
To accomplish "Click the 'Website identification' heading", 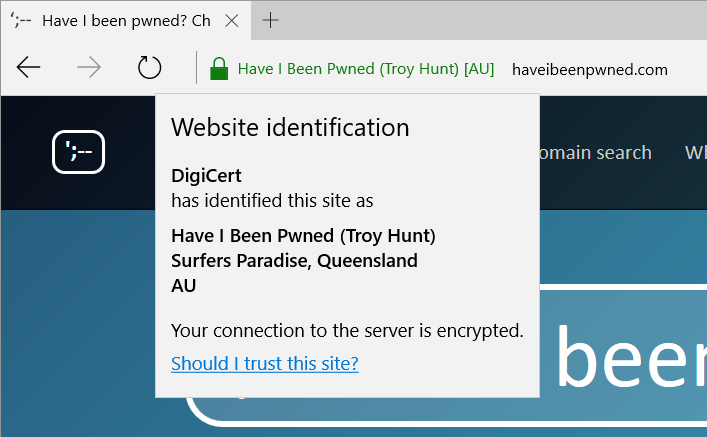I will (290, 128).
